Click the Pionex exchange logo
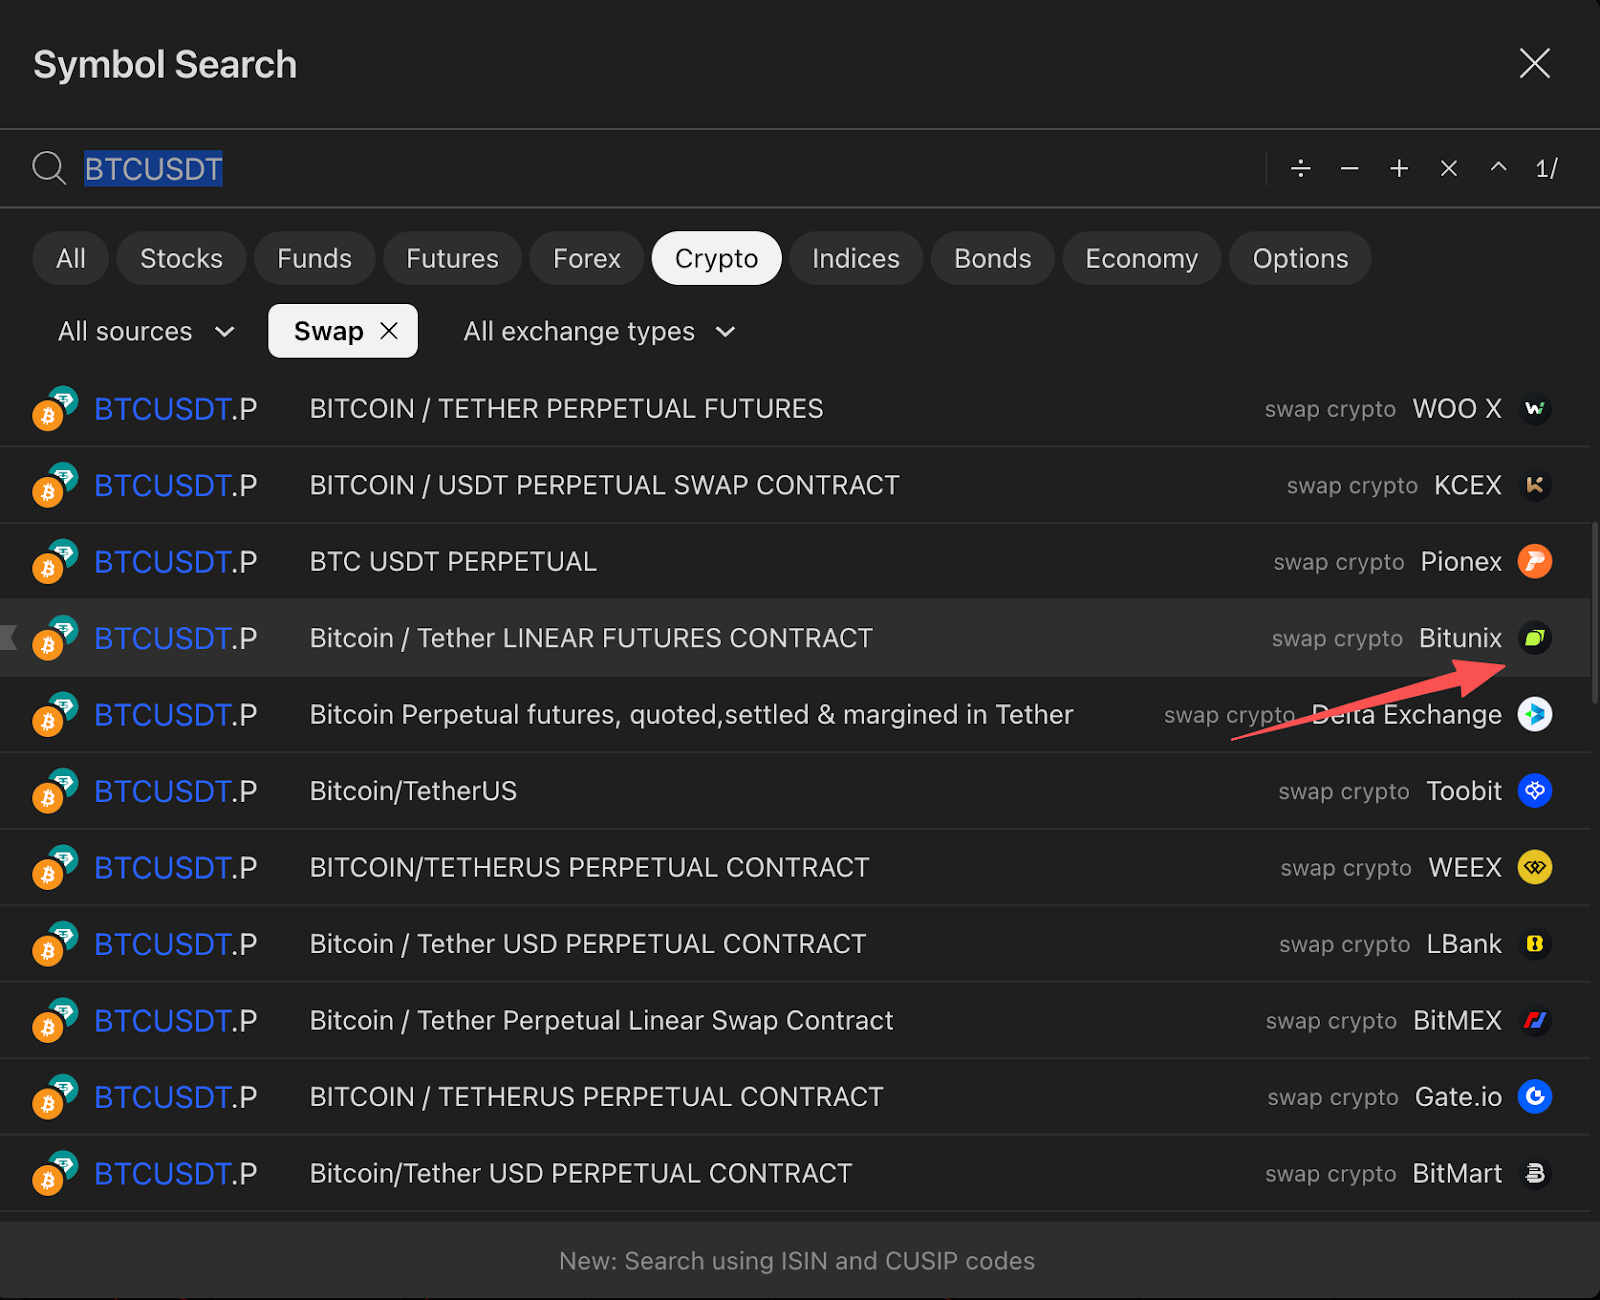This screenshot has height=1300, width=1600. click(1534, 561)
